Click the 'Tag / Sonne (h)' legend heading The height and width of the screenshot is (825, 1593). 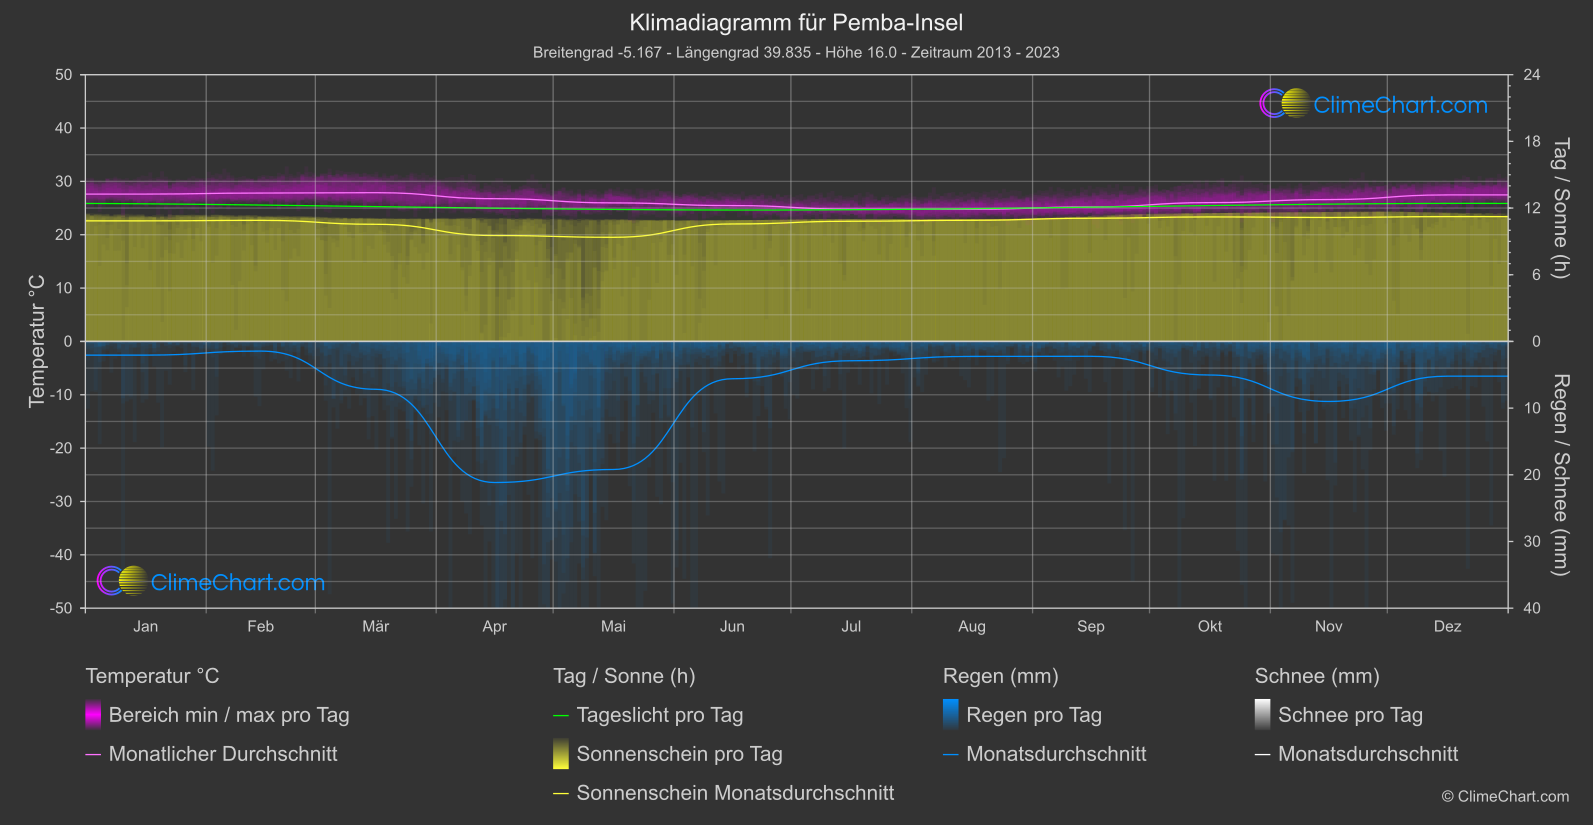point(624,676)
